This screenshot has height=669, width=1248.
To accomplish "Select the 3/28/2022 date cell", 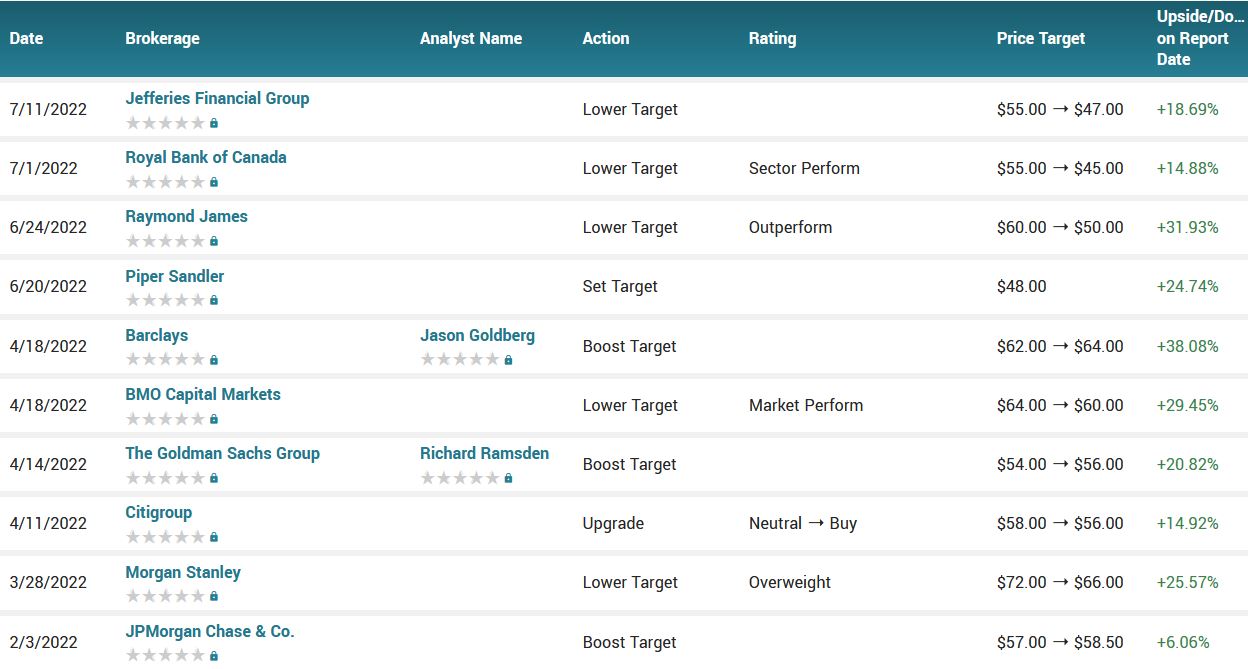I will (x=48, y=582).
